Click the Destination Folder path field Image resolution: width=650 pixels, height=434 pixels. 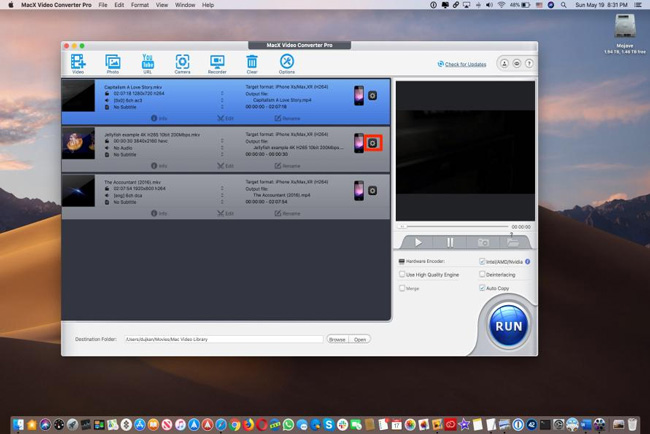tap(224, 339)
